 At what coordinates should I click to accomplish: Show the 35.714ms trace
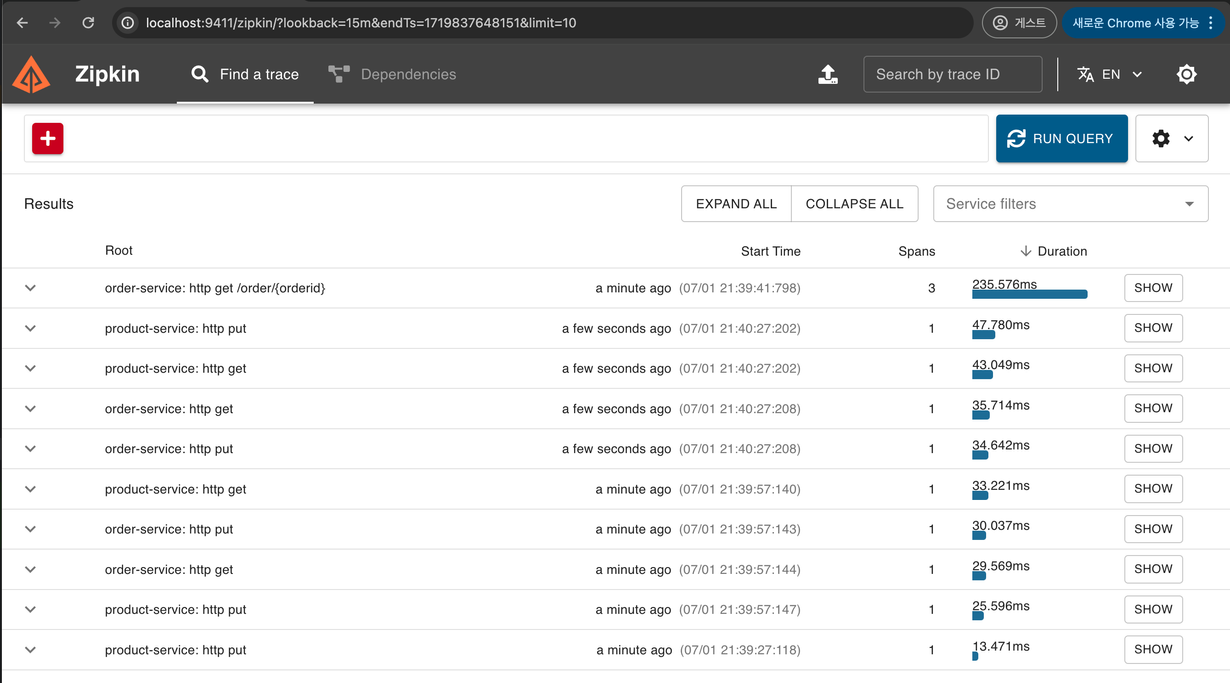pyautogui.click(x=1153, y=408)
